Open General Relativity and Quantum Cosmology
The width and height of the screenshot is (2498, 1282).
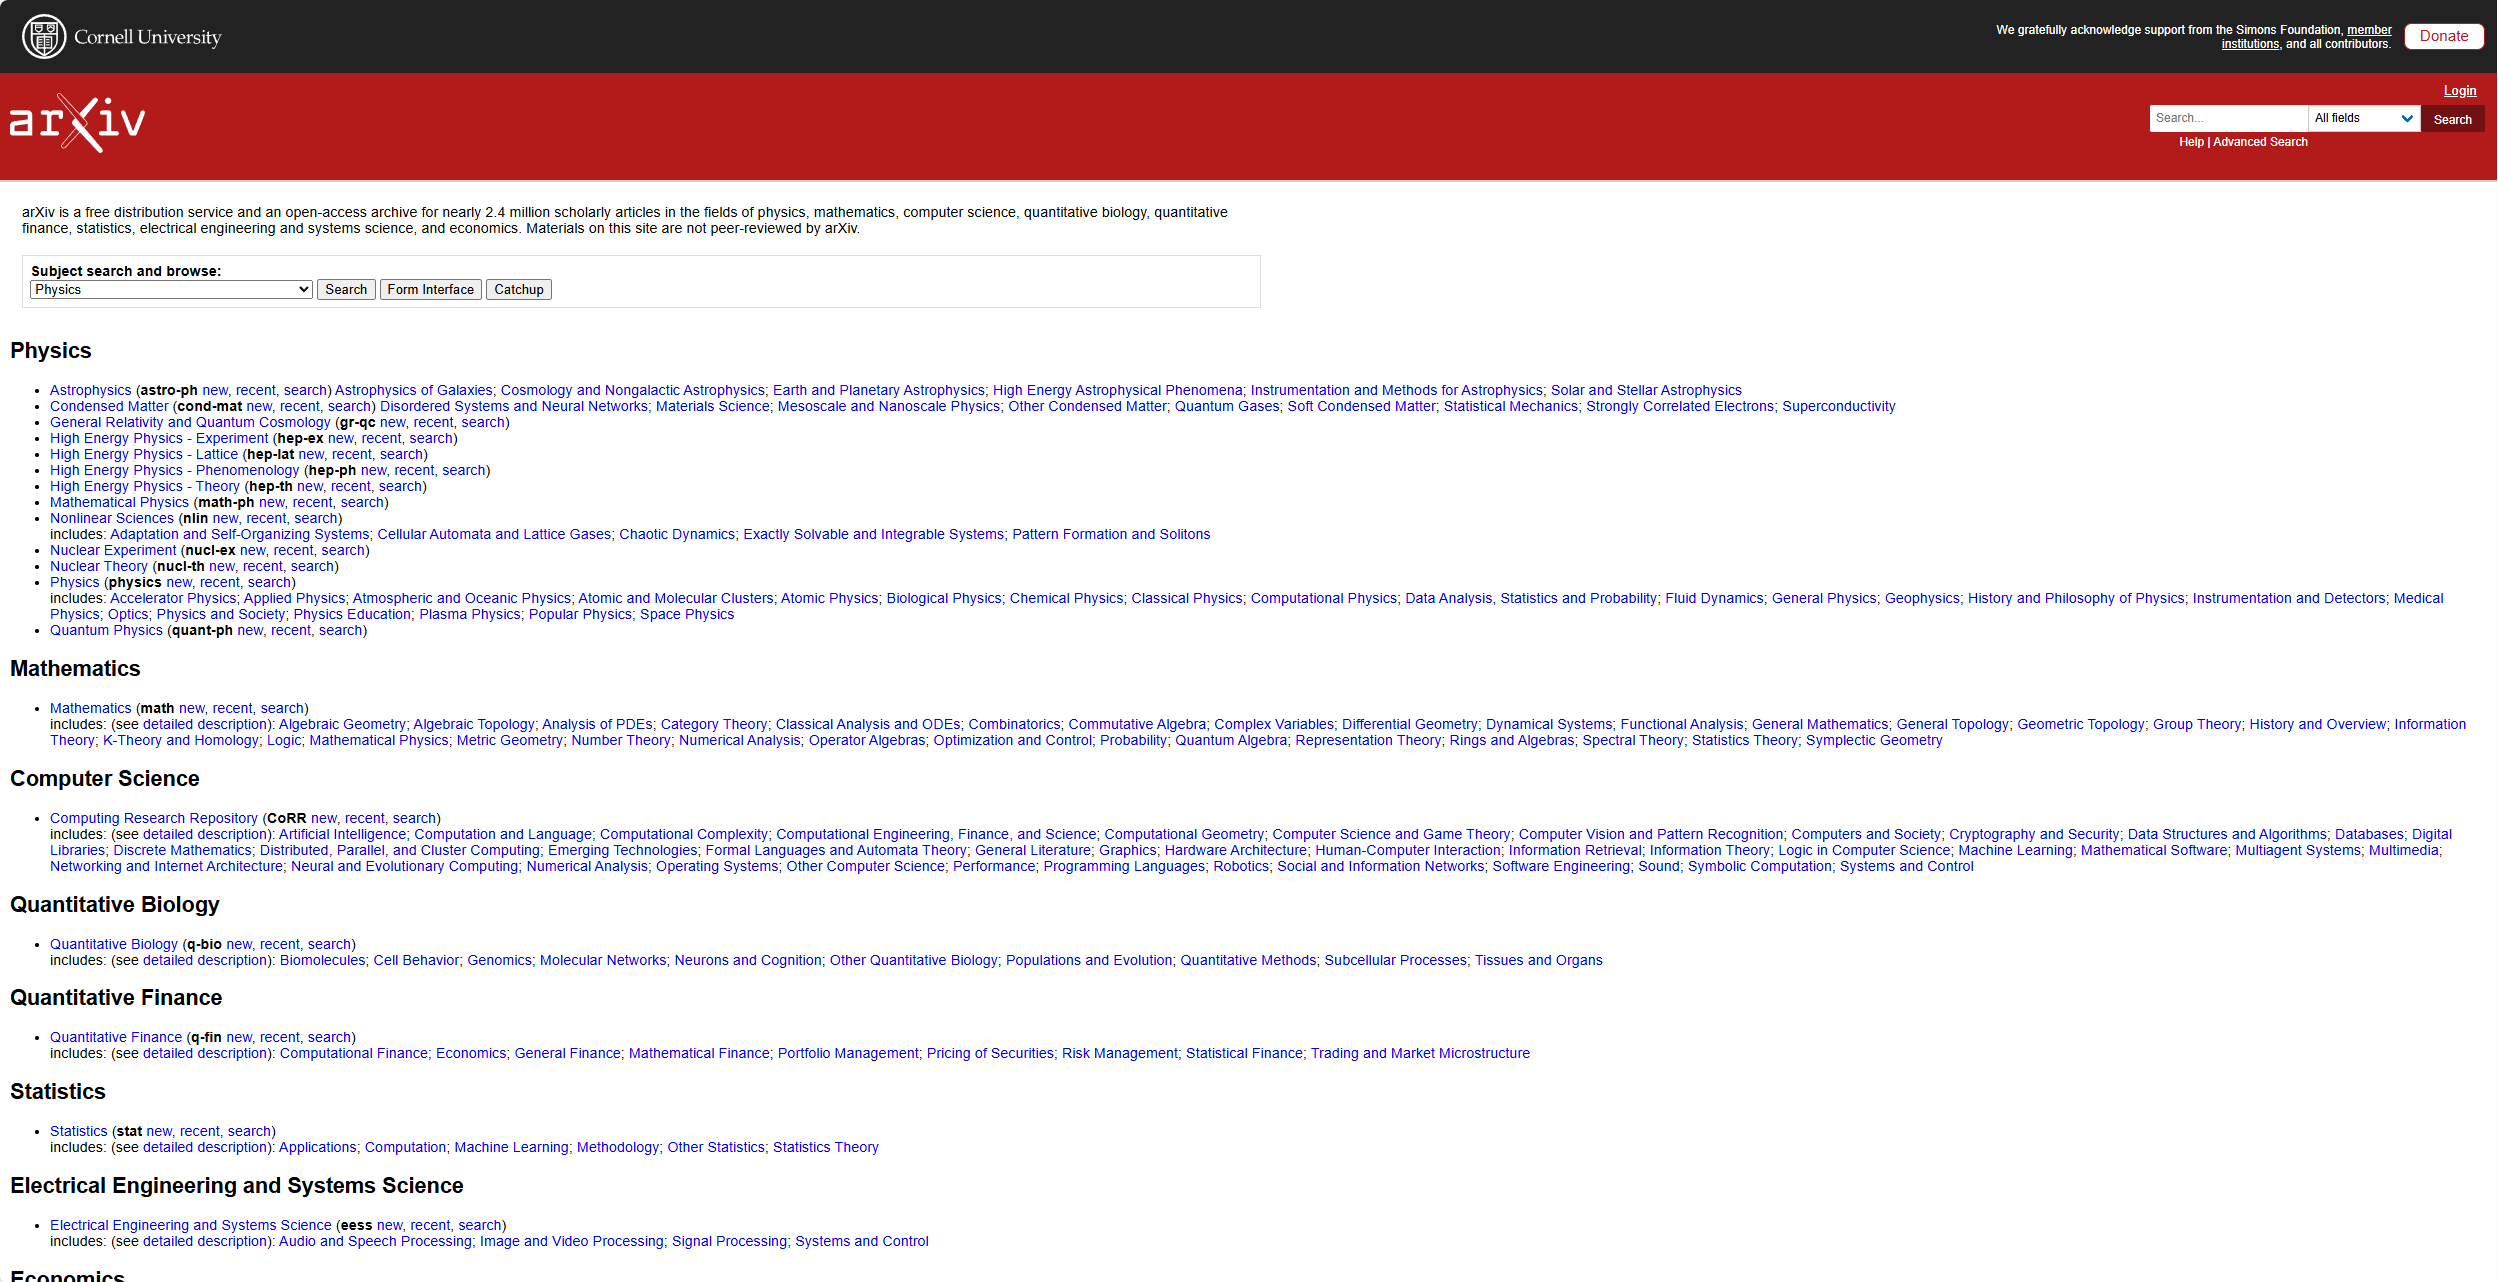[190, 423]
